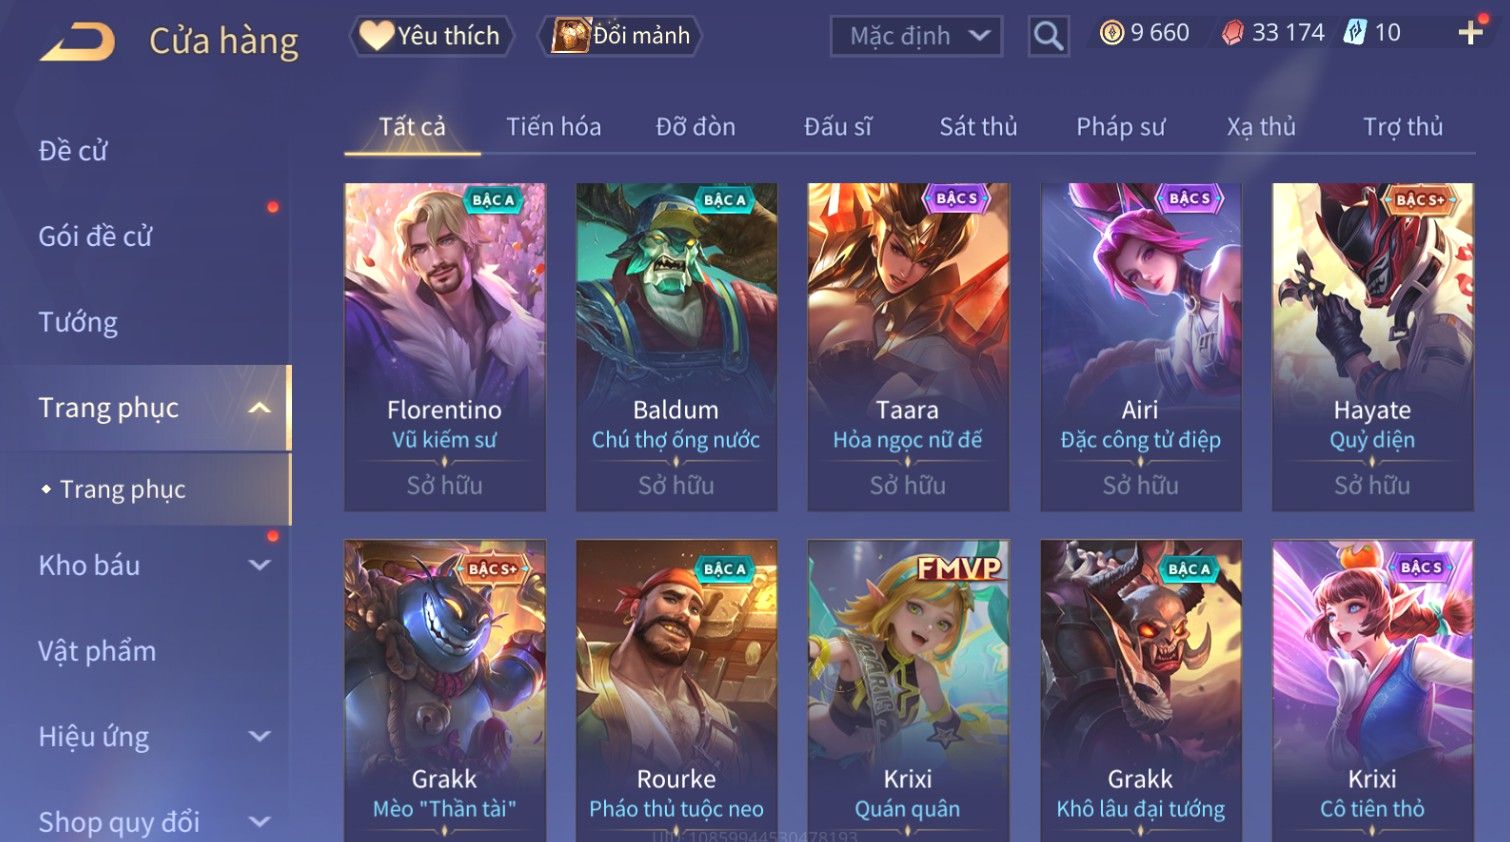Image resolution: width=1510 pixels, height=842 pixels.
Task: Open Yêu thích heart favorites
Action: click(431, 36)
